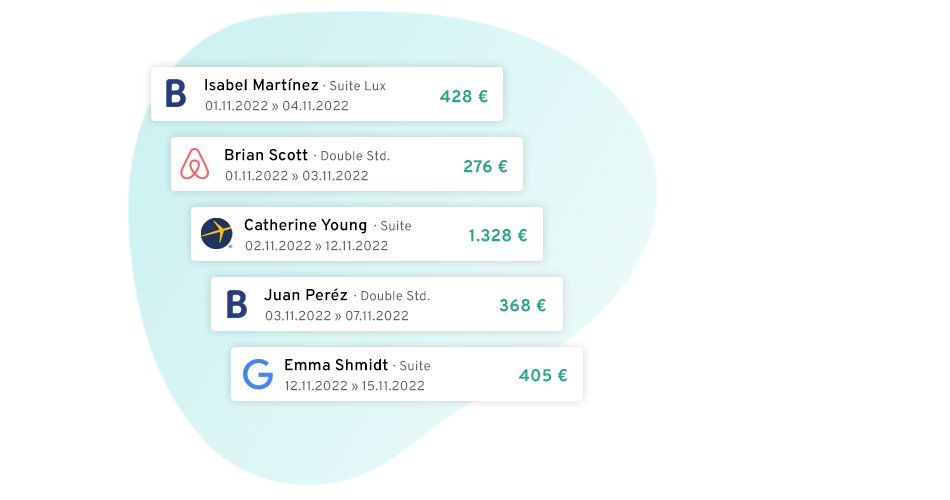The image size is (950, 500).
Task: Click the Google logo icon
Action: tap(258, 374)
